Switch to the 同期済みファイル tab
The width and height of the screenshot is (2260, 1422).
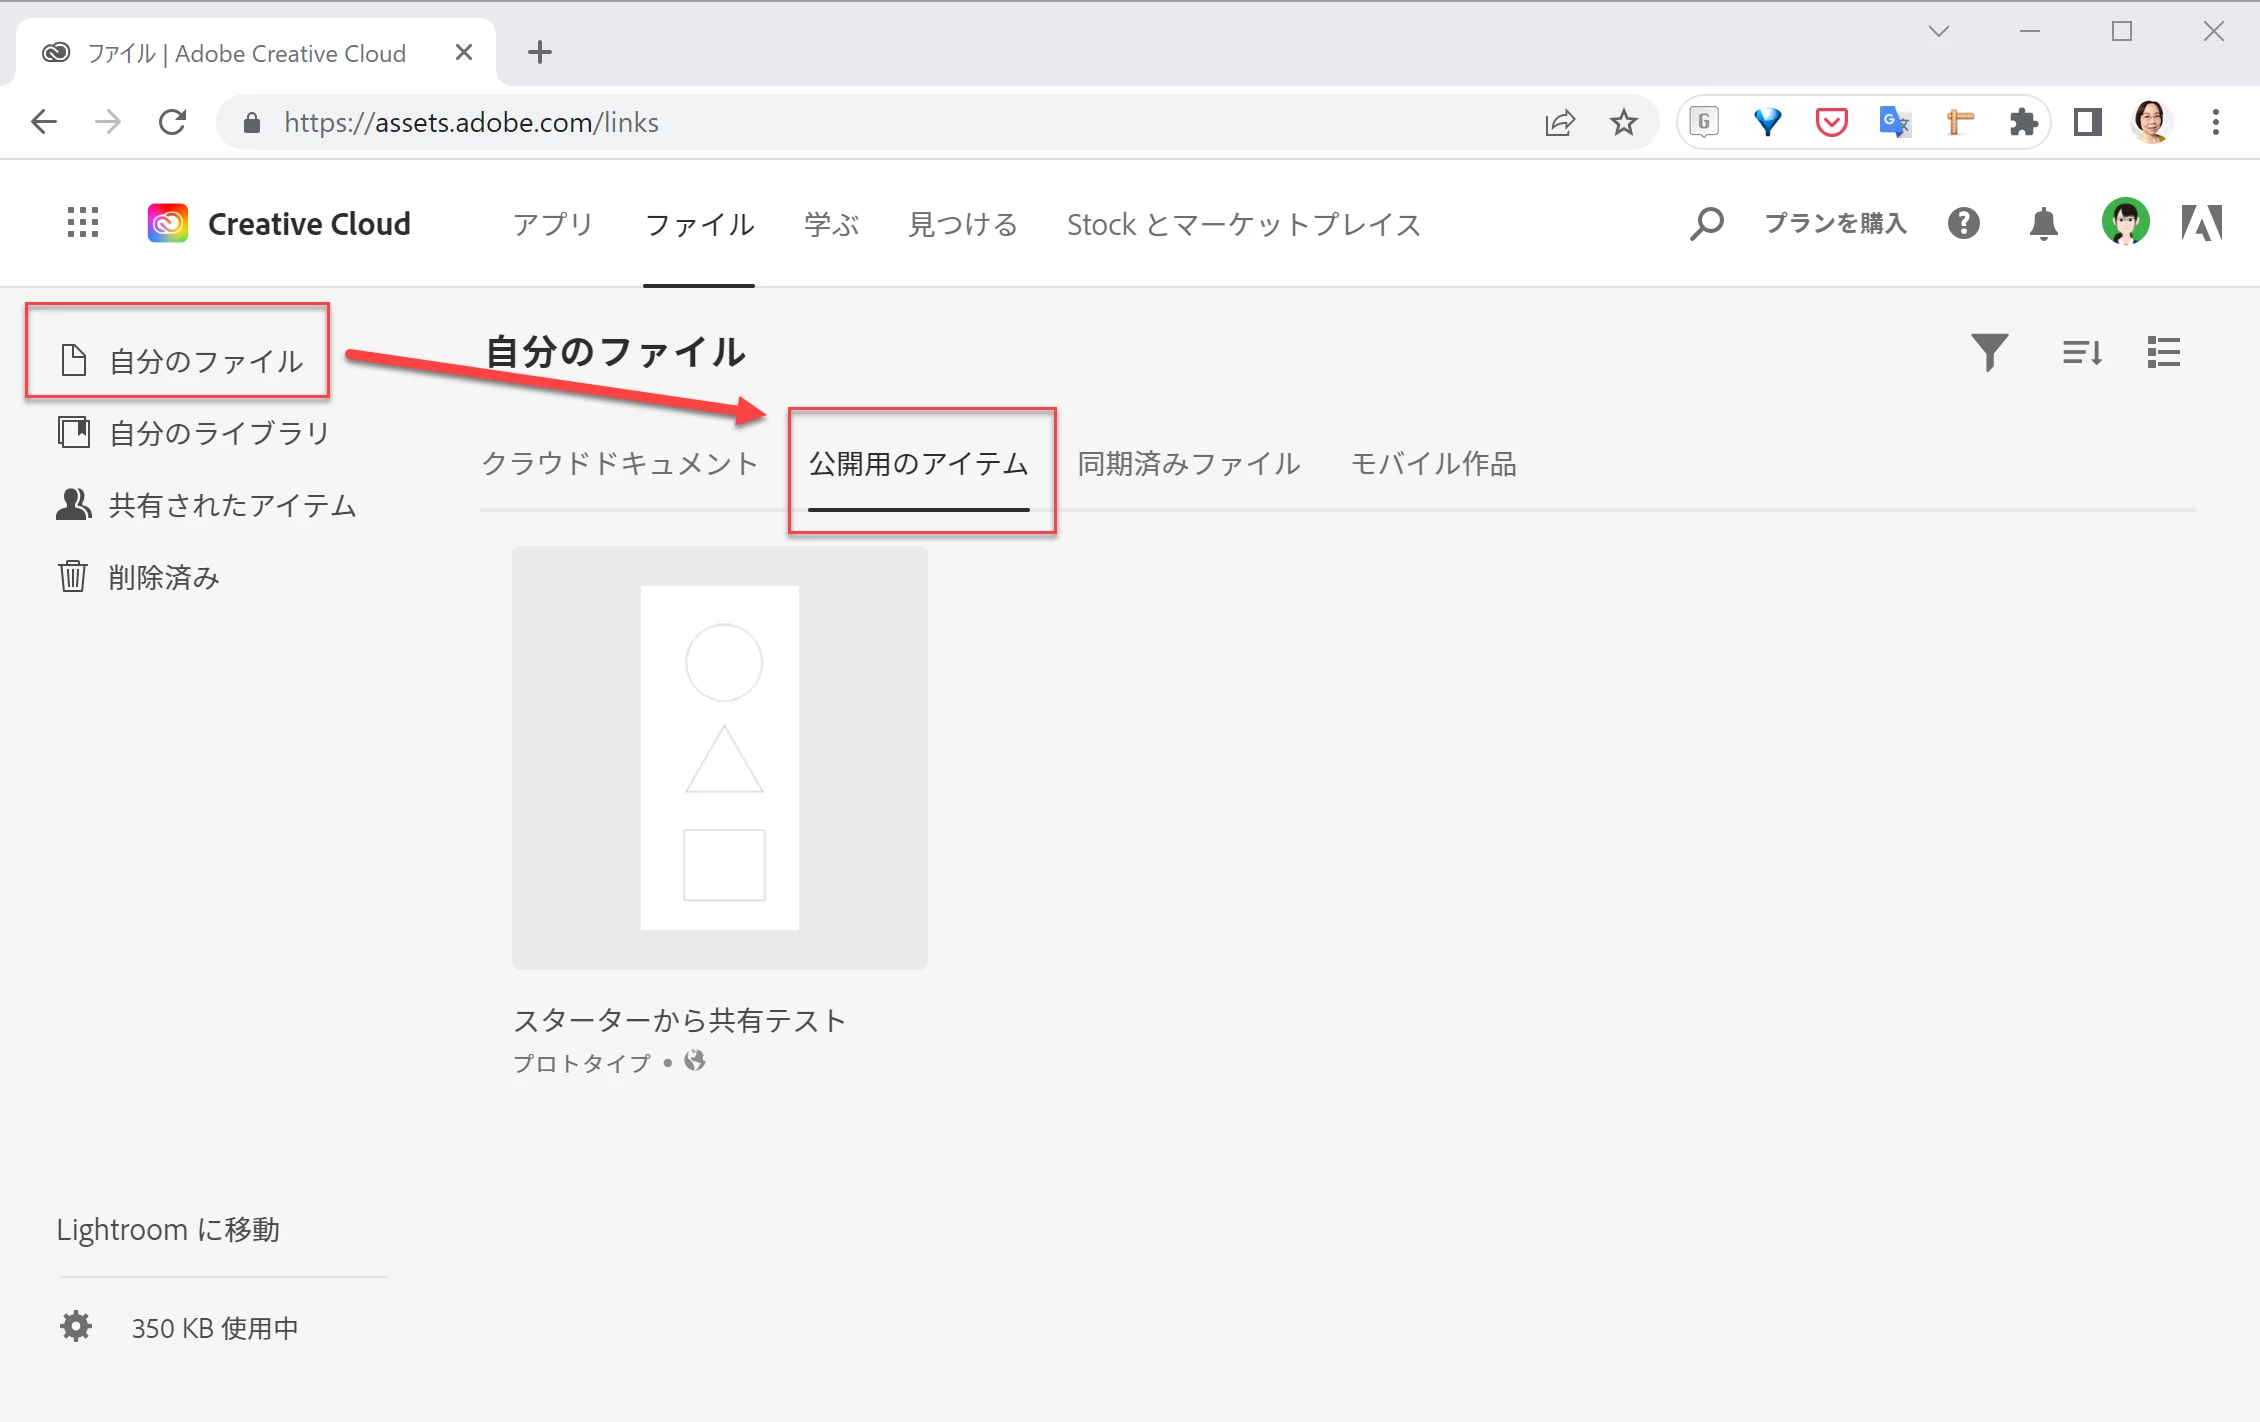1188,464
